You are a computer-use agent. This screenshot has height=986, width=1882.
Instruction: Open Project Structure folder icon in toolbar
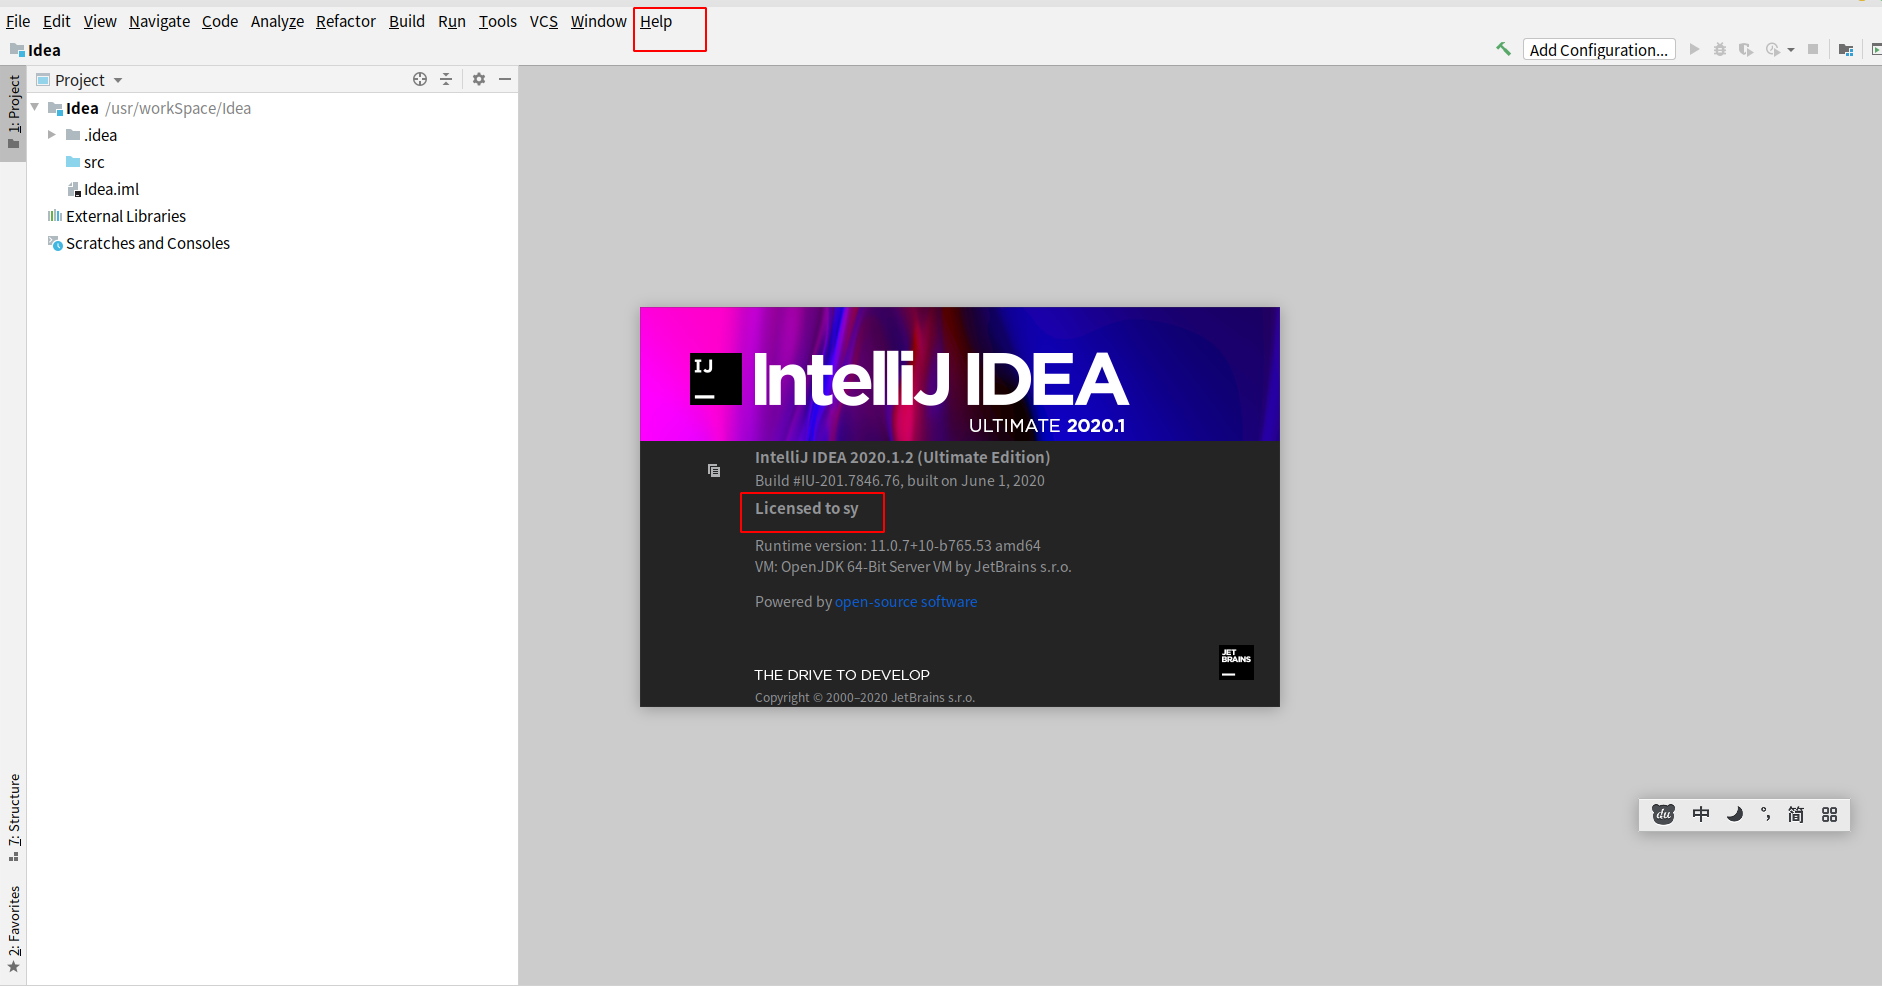click(x=1846, y=49)
